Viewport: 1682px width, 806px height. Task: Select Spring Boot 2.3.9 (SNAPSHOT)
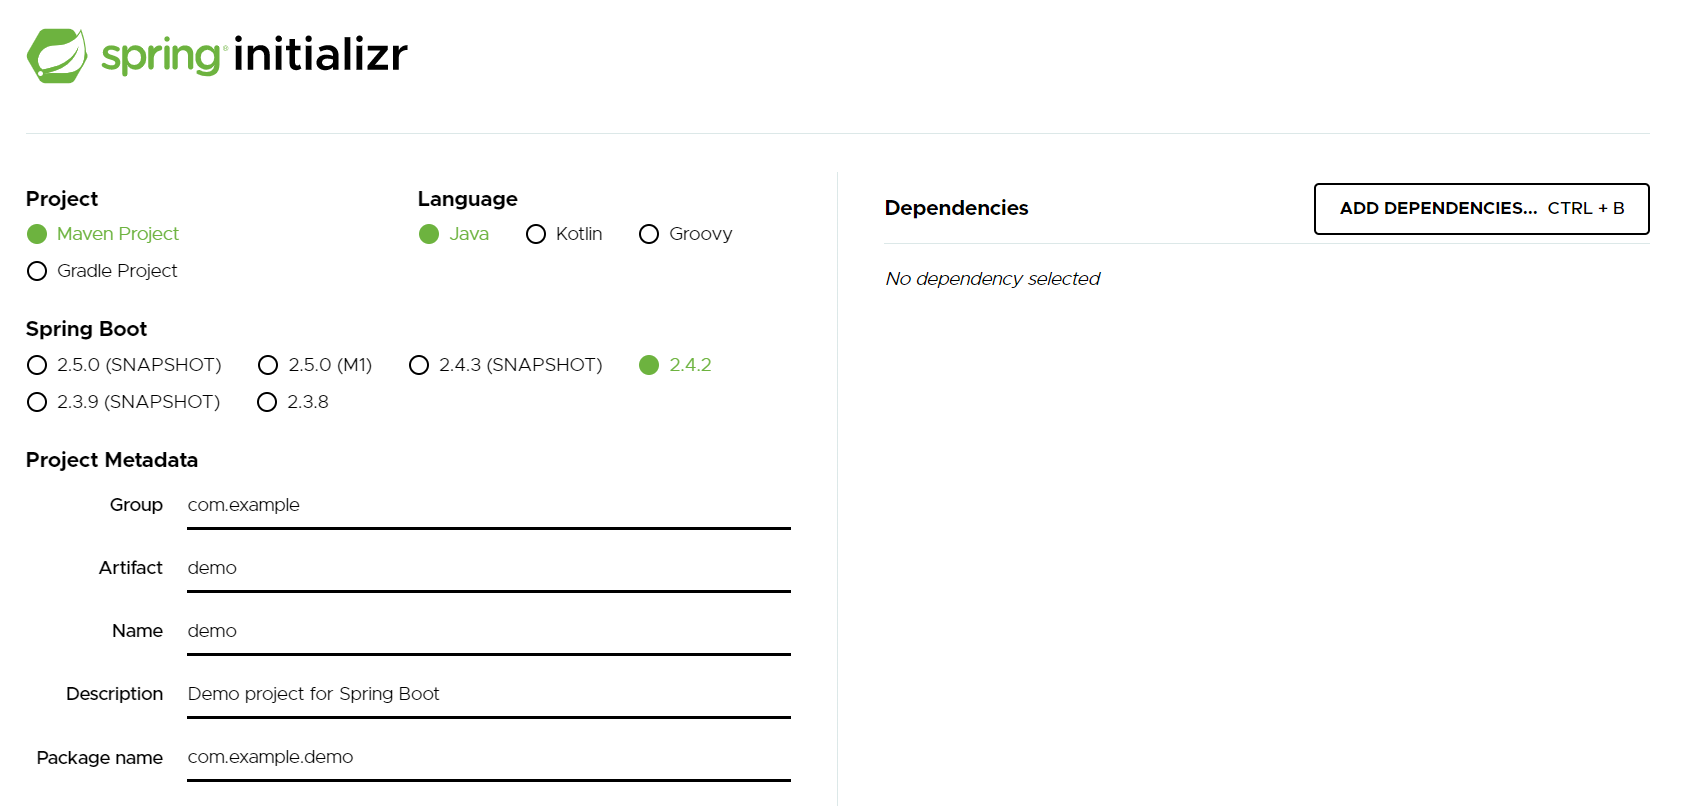37,402
